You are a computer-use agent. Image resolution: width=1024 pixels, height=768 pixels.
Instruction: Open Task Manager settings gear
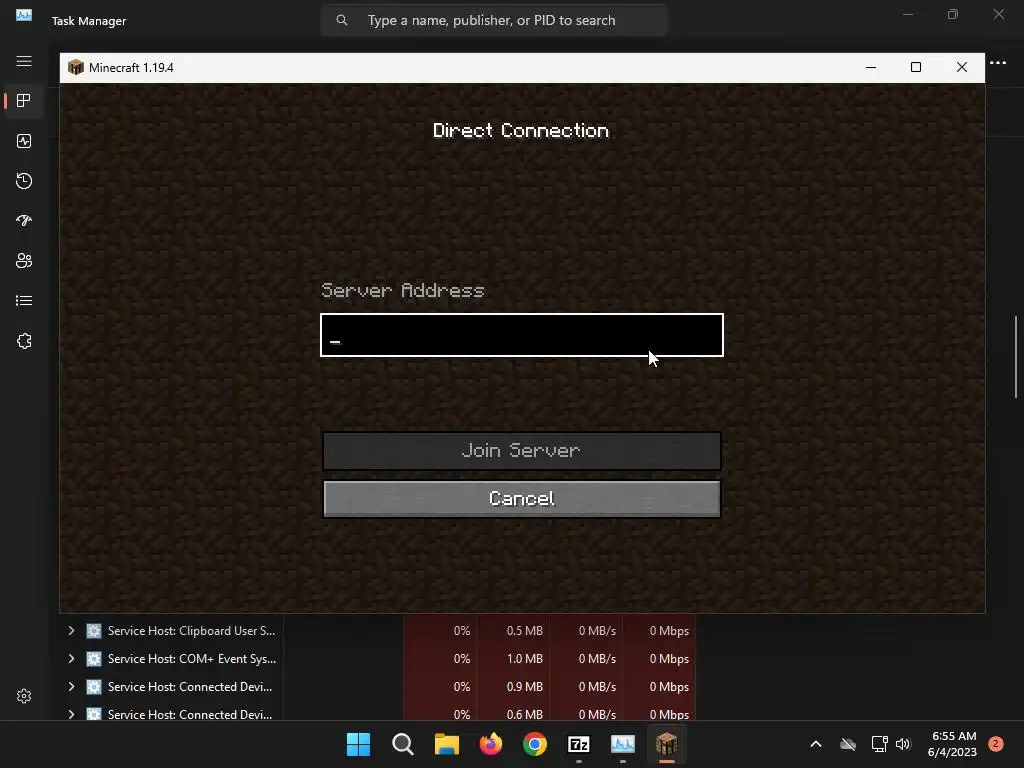coord(24,696)
